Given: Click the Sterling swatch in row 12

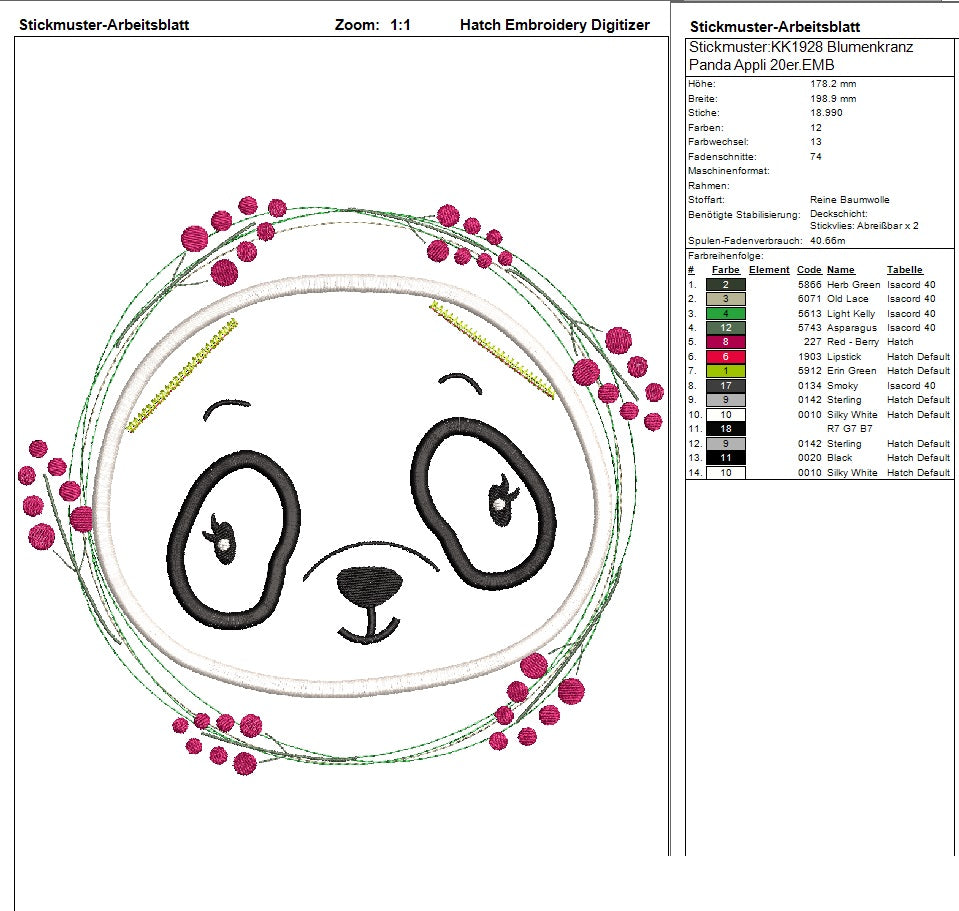Looking at the screenshot, I should coord(725,444).
